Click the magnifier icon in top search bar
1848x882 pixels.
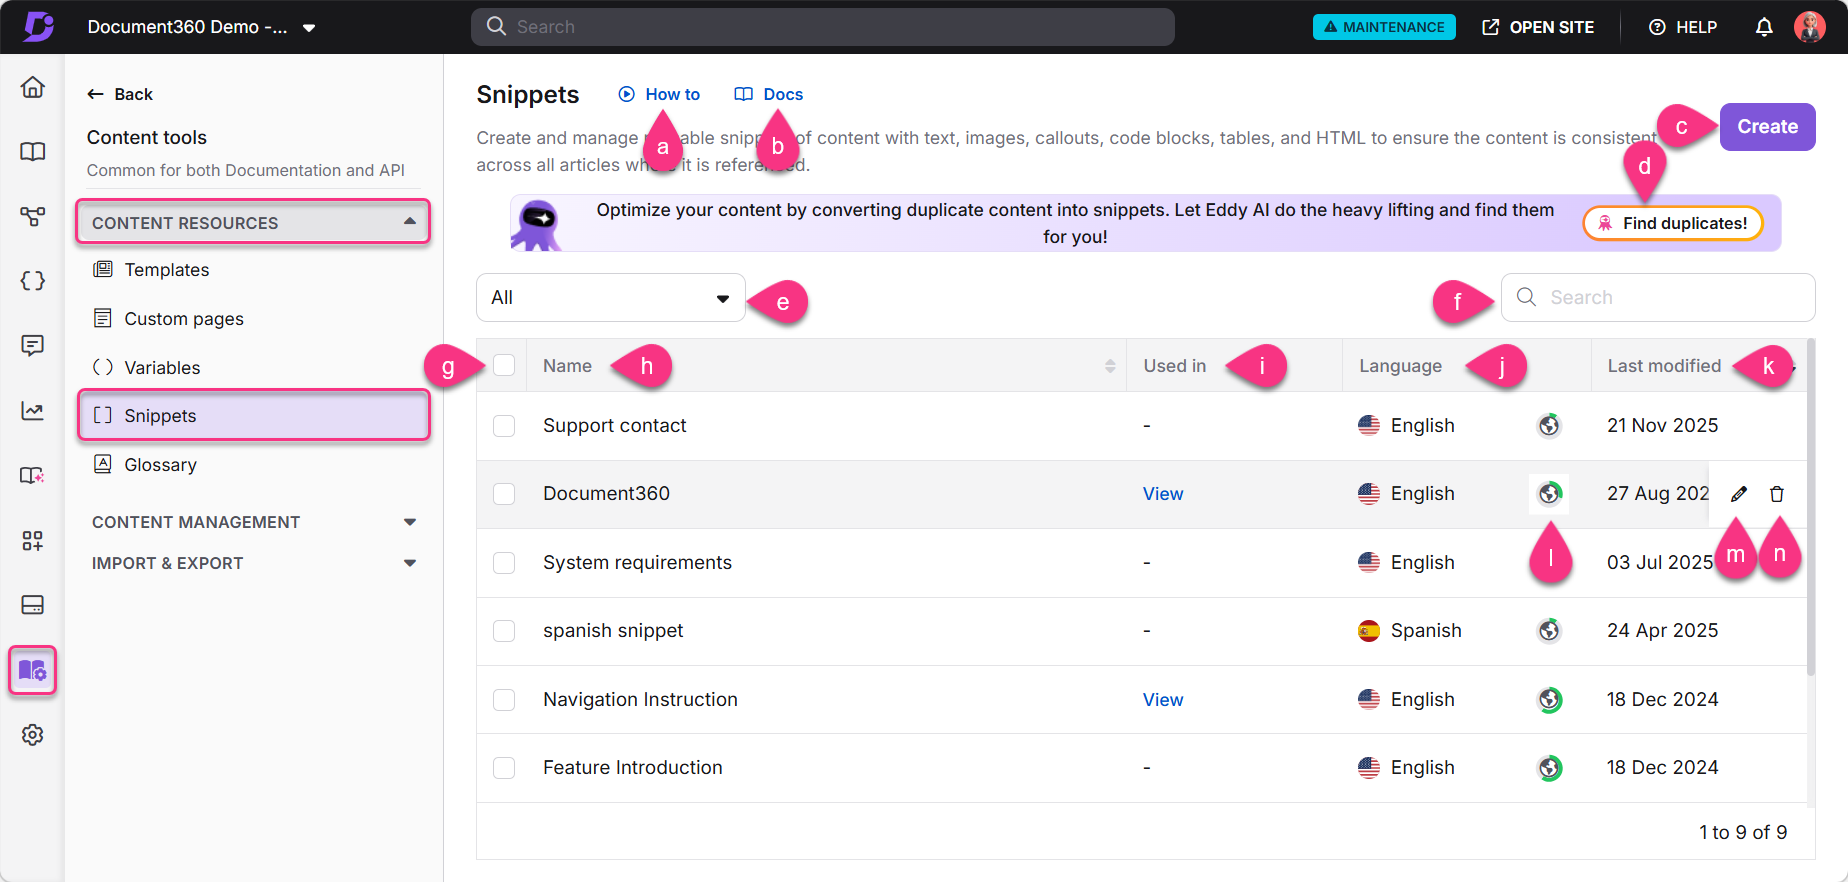click(x=496, y=27)
